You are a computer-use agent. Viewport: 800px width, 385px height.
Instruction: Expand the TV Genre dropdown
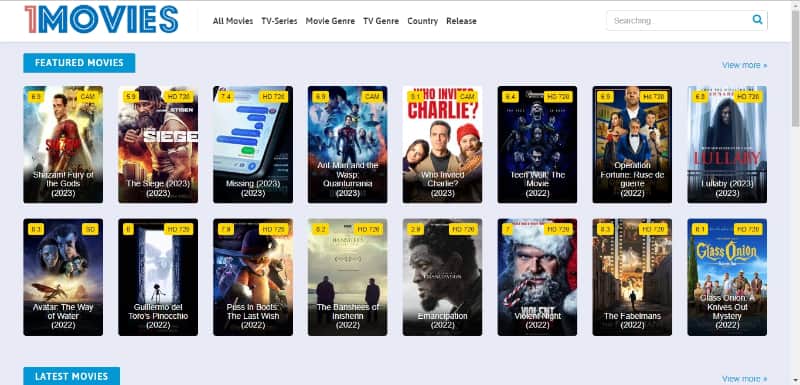pyautogui.click(x=381, y=21)
